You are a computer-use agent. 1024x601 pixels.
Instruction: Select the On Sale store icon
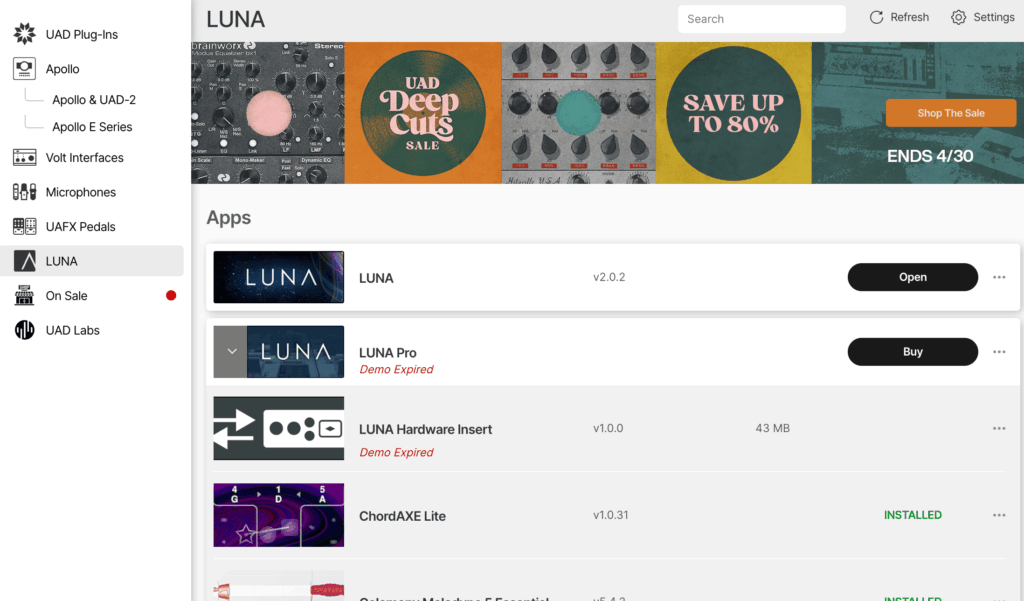click(24, 295)
